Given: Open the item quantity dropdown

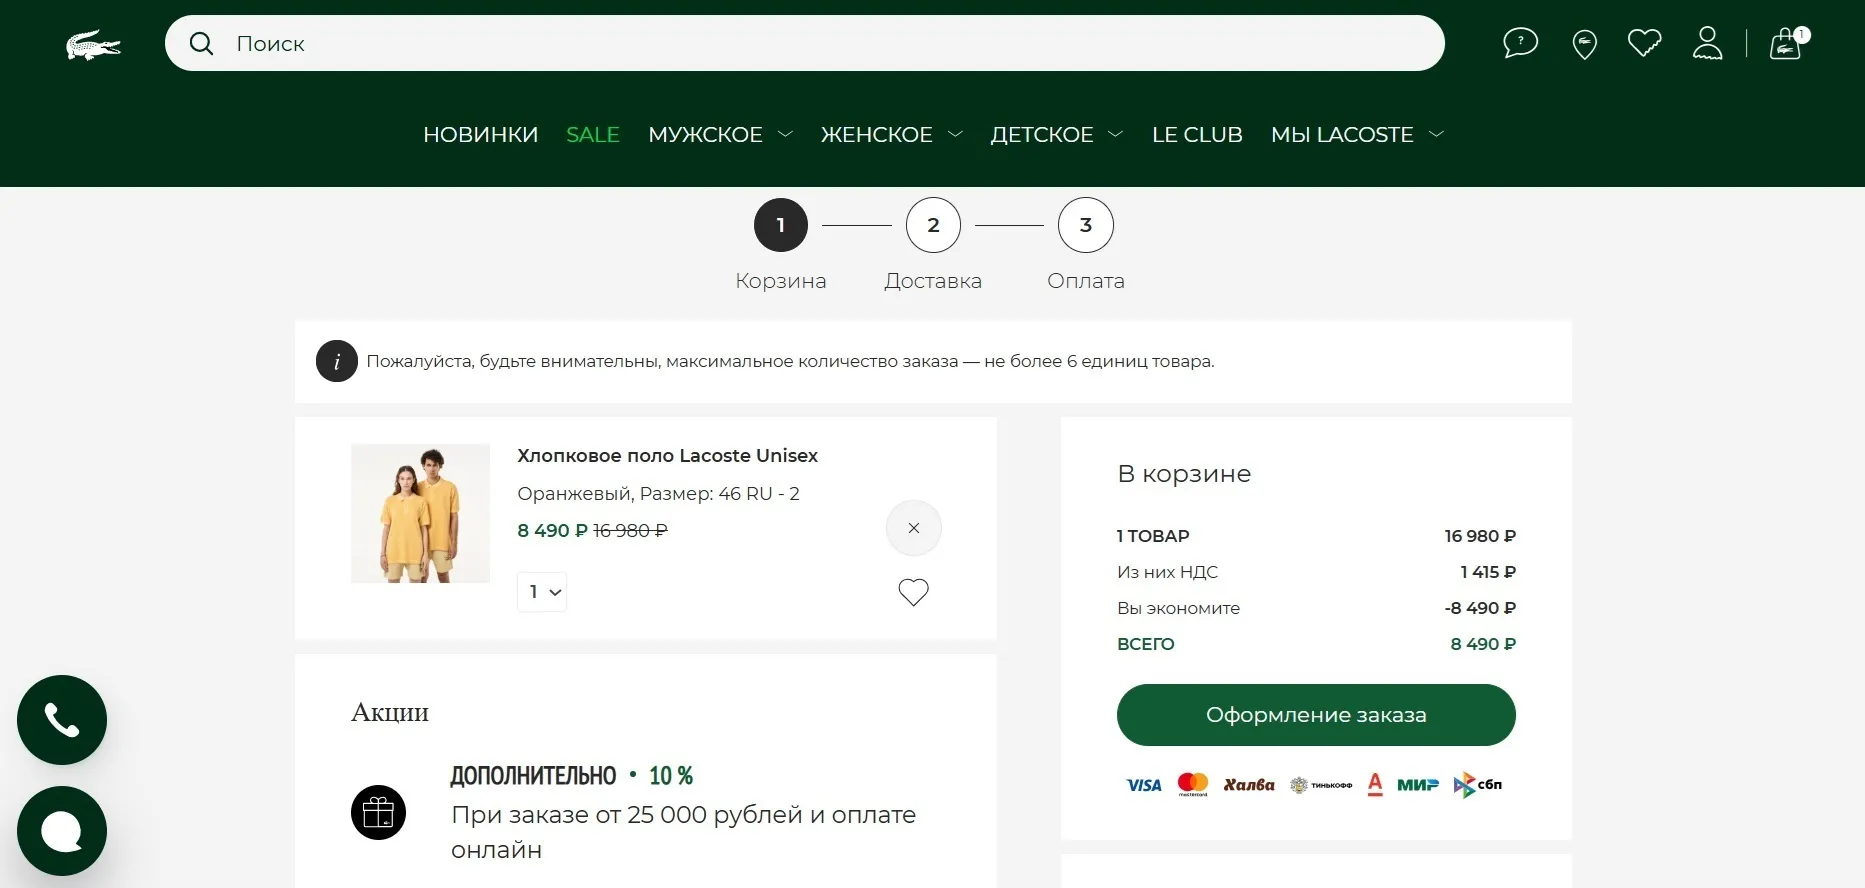Looking at the screenshot, I should pyautogui.click(x=542, y=592).
